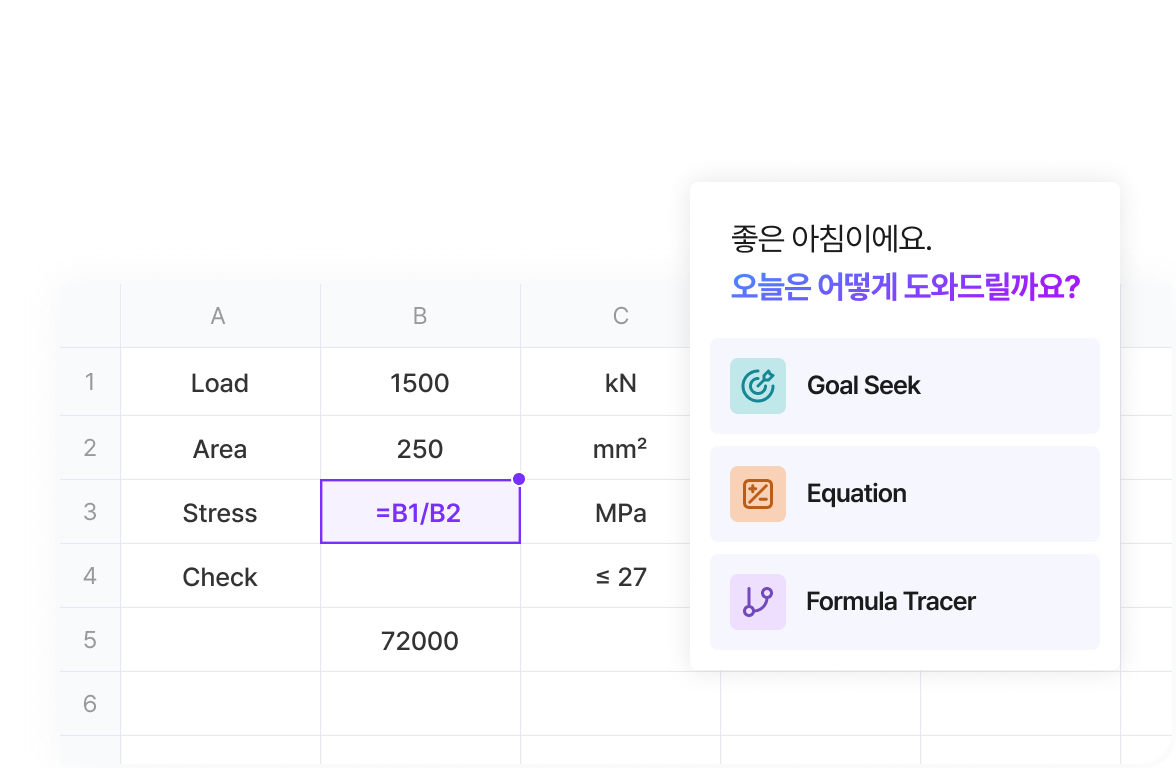Click the cell with value 1500

pyautogui.click(x=420, y=383)
